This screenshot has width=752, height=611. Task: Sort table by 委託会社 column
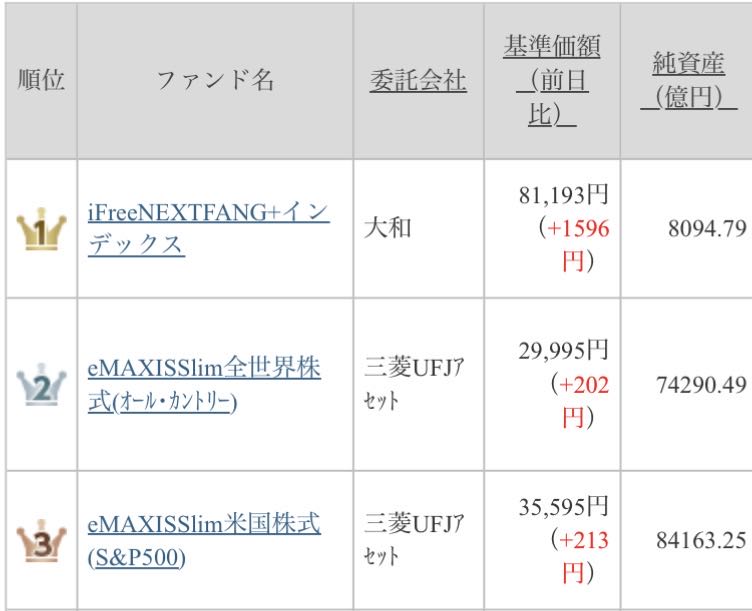tap(418, 80)
